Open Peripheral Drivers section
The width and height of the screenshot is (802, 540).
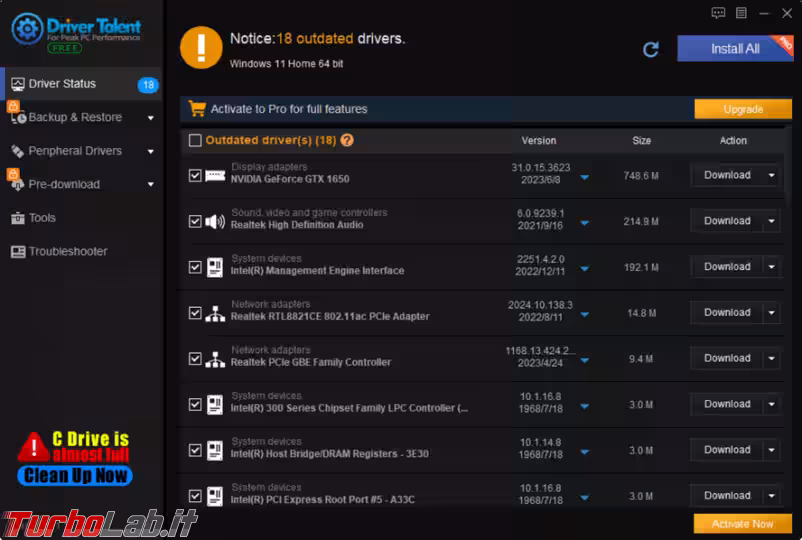pyautogui.click(x=81, y=151)
